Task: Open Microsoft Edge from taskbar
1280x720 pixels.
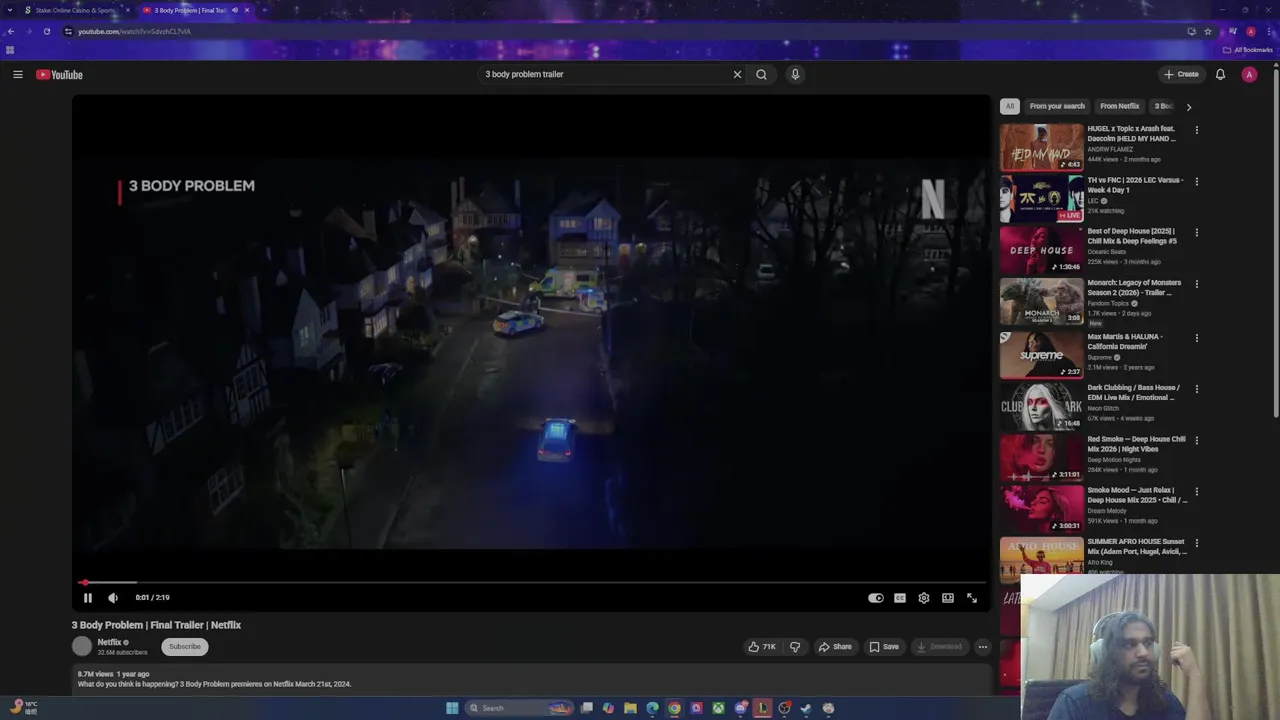Action: [x=652, y=708]
